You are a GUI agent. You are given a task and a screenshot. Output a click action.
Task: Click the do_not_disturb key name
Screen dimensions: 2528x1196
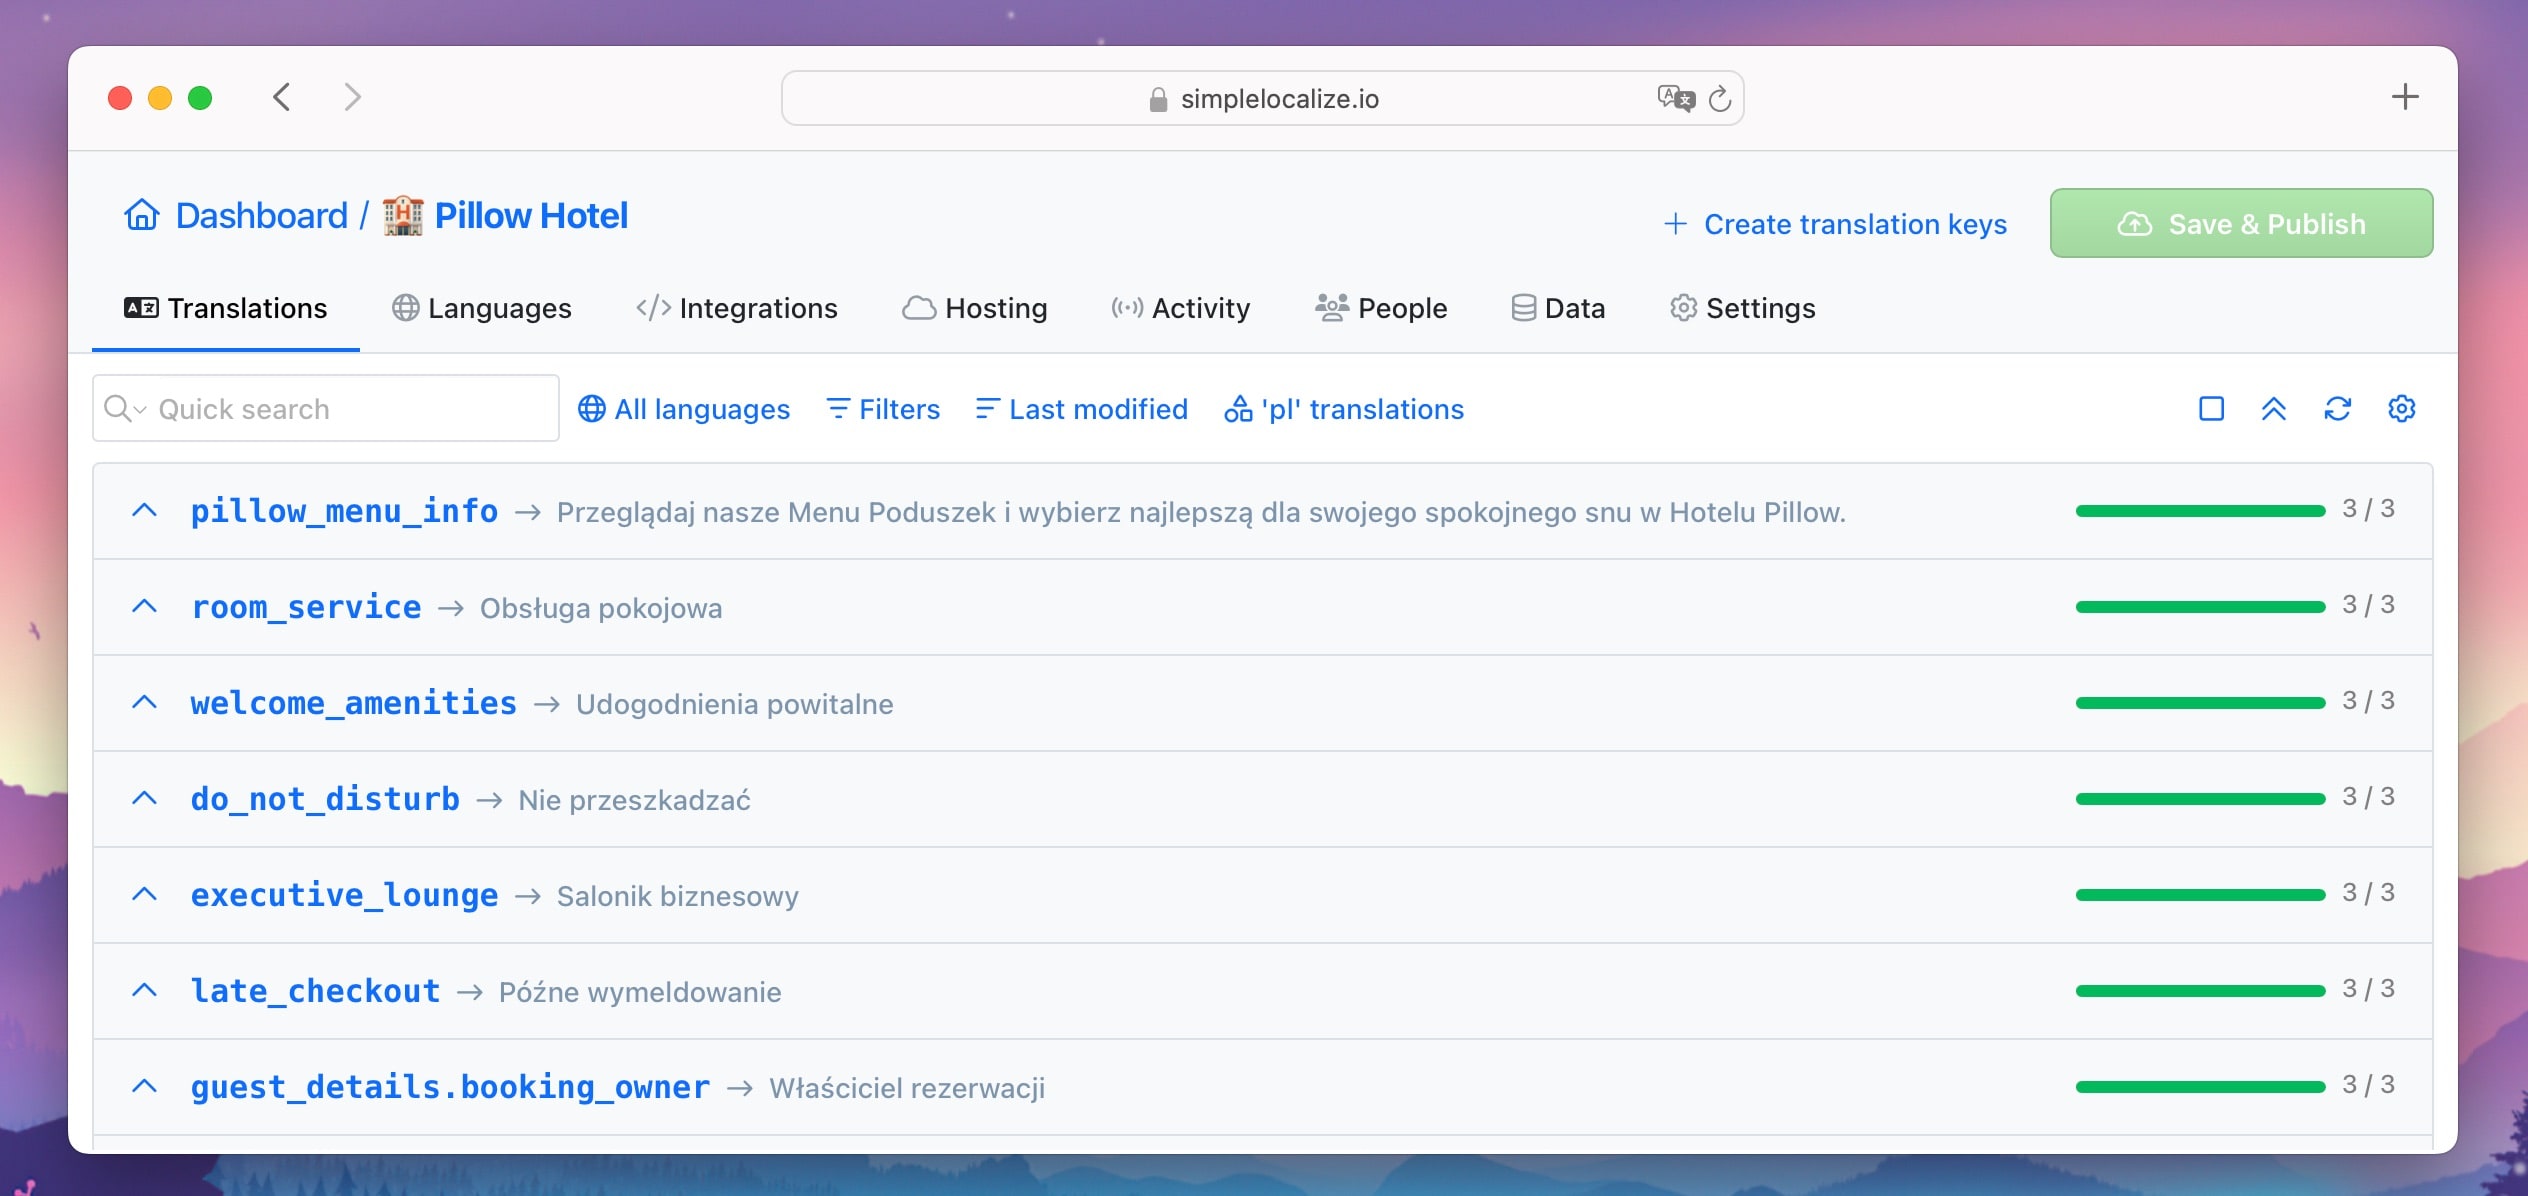pyautogui.click(x=325, y=799)
